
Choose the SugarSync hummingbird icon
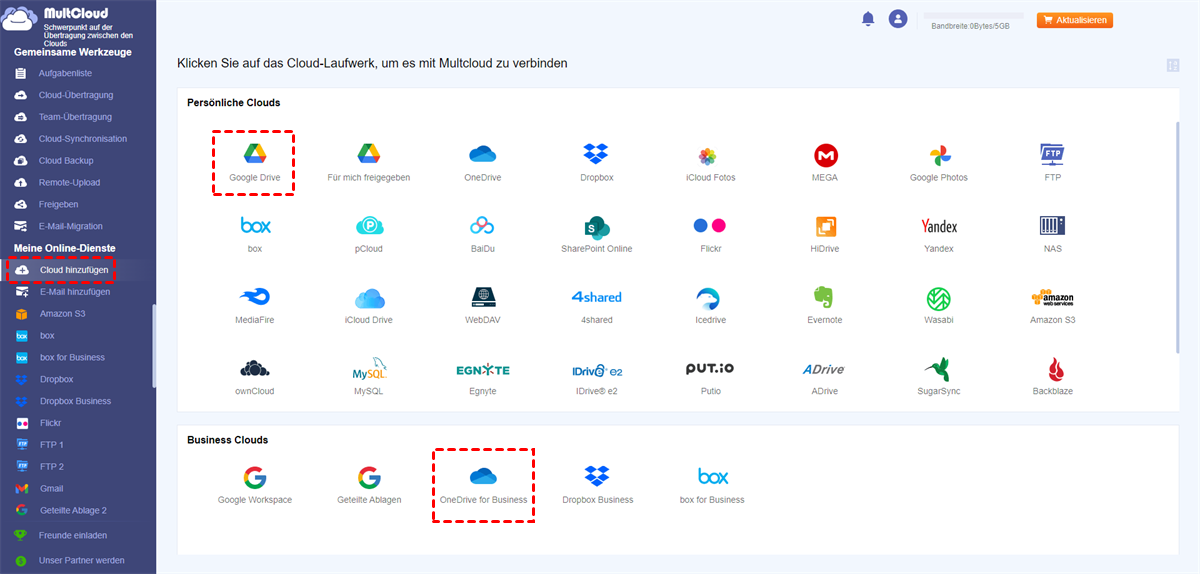pyautogui.click(x=939, y=368)
